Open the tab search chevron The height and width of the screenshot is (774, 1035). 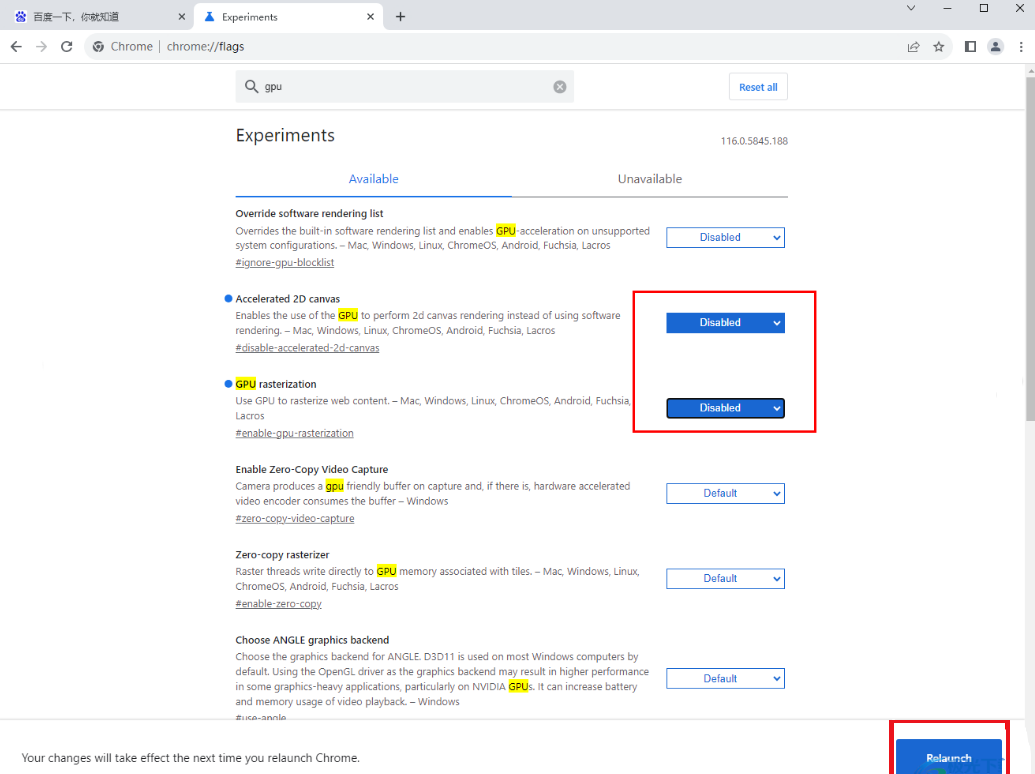[x=911, y=8]
